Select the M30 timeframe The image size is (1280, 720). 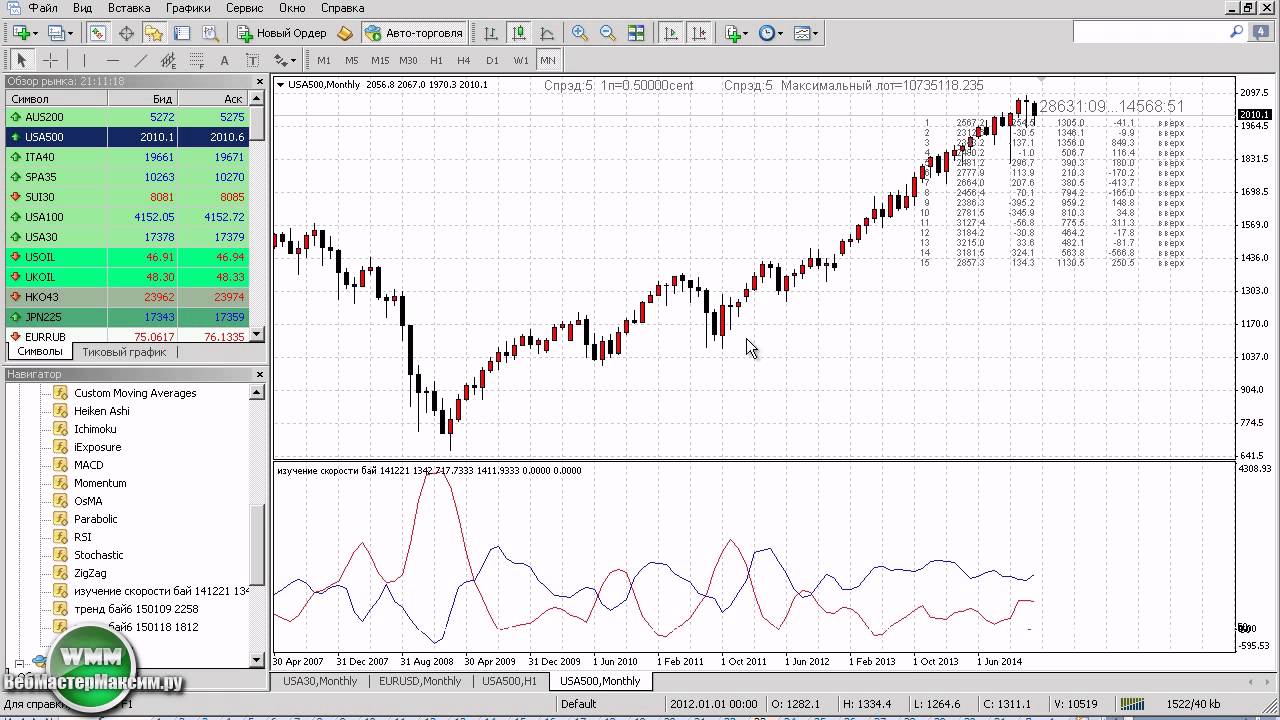pyautogui.click(x=408, y=60)
